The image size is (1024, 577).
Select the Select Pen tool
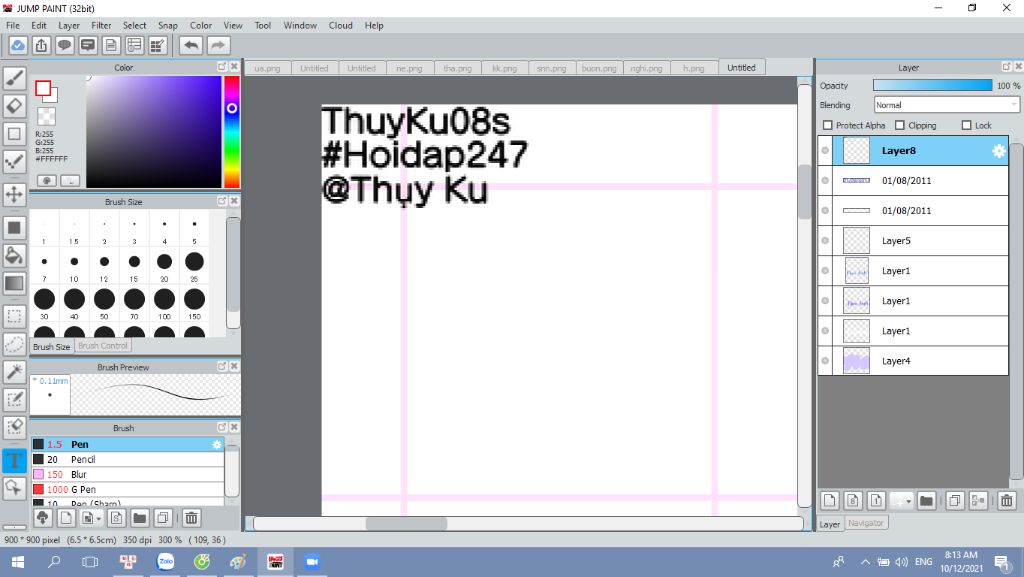14,399
